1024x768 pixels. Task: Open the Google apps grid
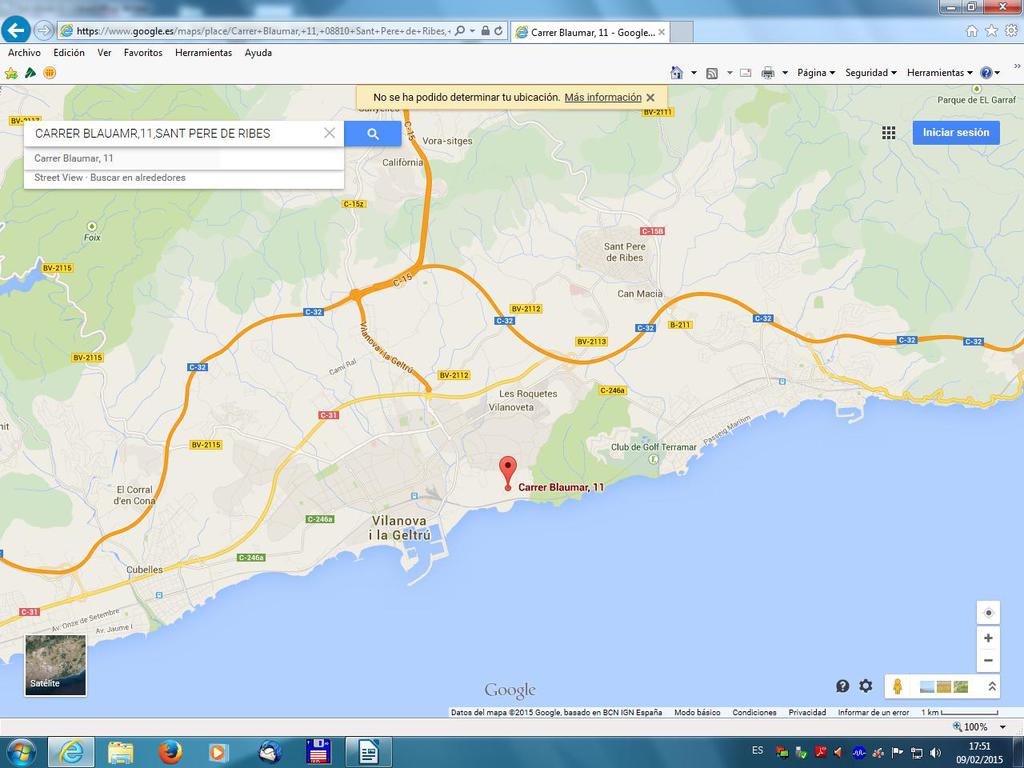click(x=888, y=133)
